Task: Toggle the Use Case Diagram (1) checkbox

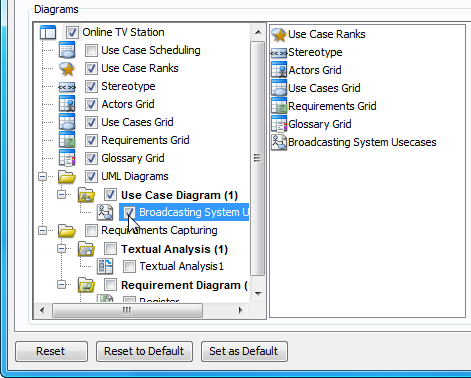Action: coord(110,195)
